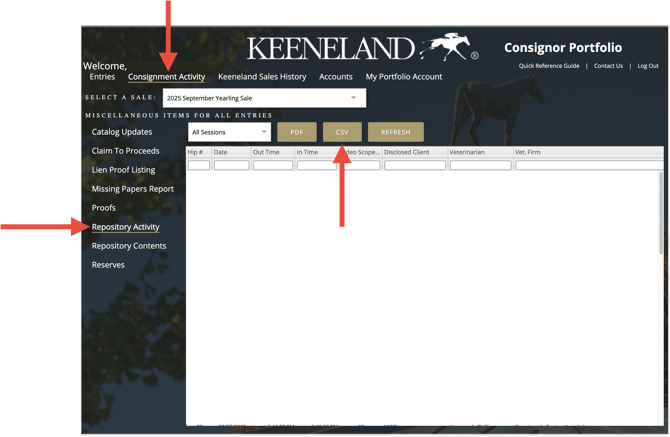Open the Quick Reference Guide link
Screen dimensions: 670x437
point(549,66)
